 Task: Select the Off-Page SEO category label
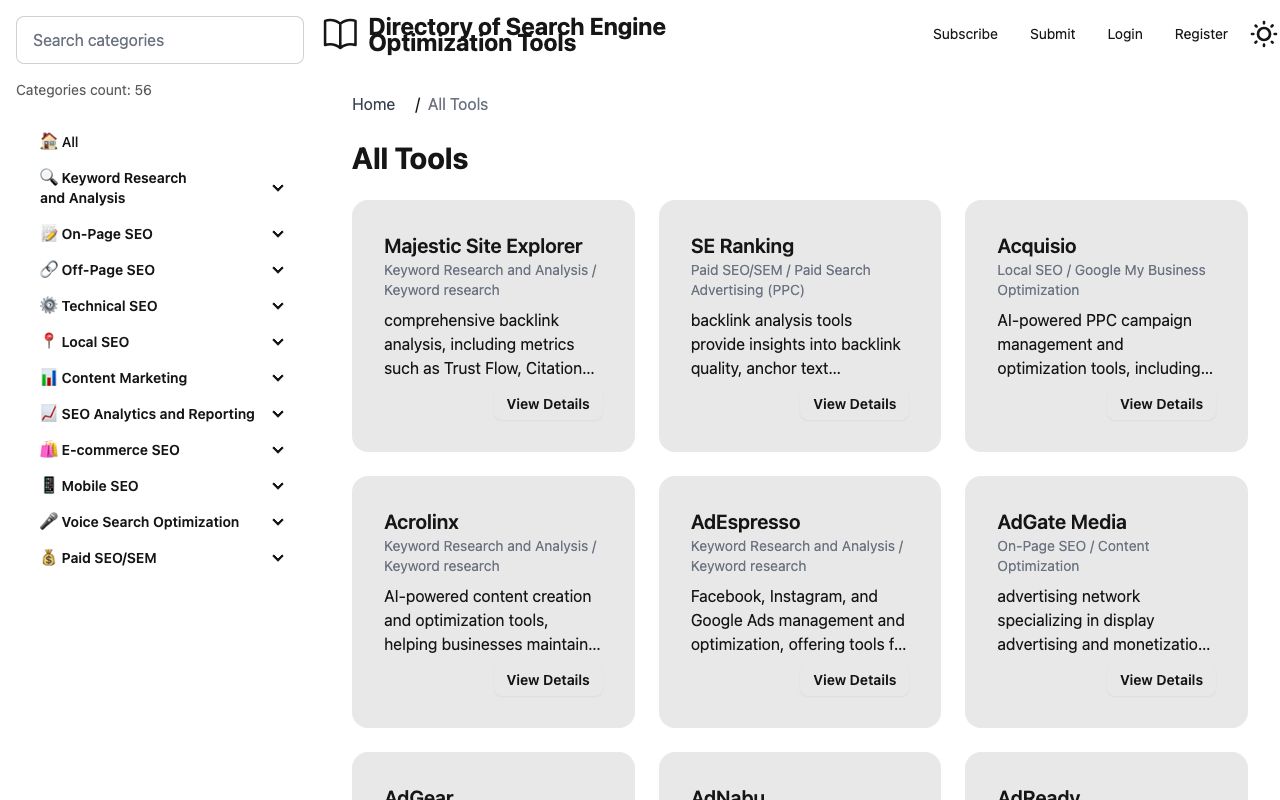pyautogui.click(x=108, y=270)
